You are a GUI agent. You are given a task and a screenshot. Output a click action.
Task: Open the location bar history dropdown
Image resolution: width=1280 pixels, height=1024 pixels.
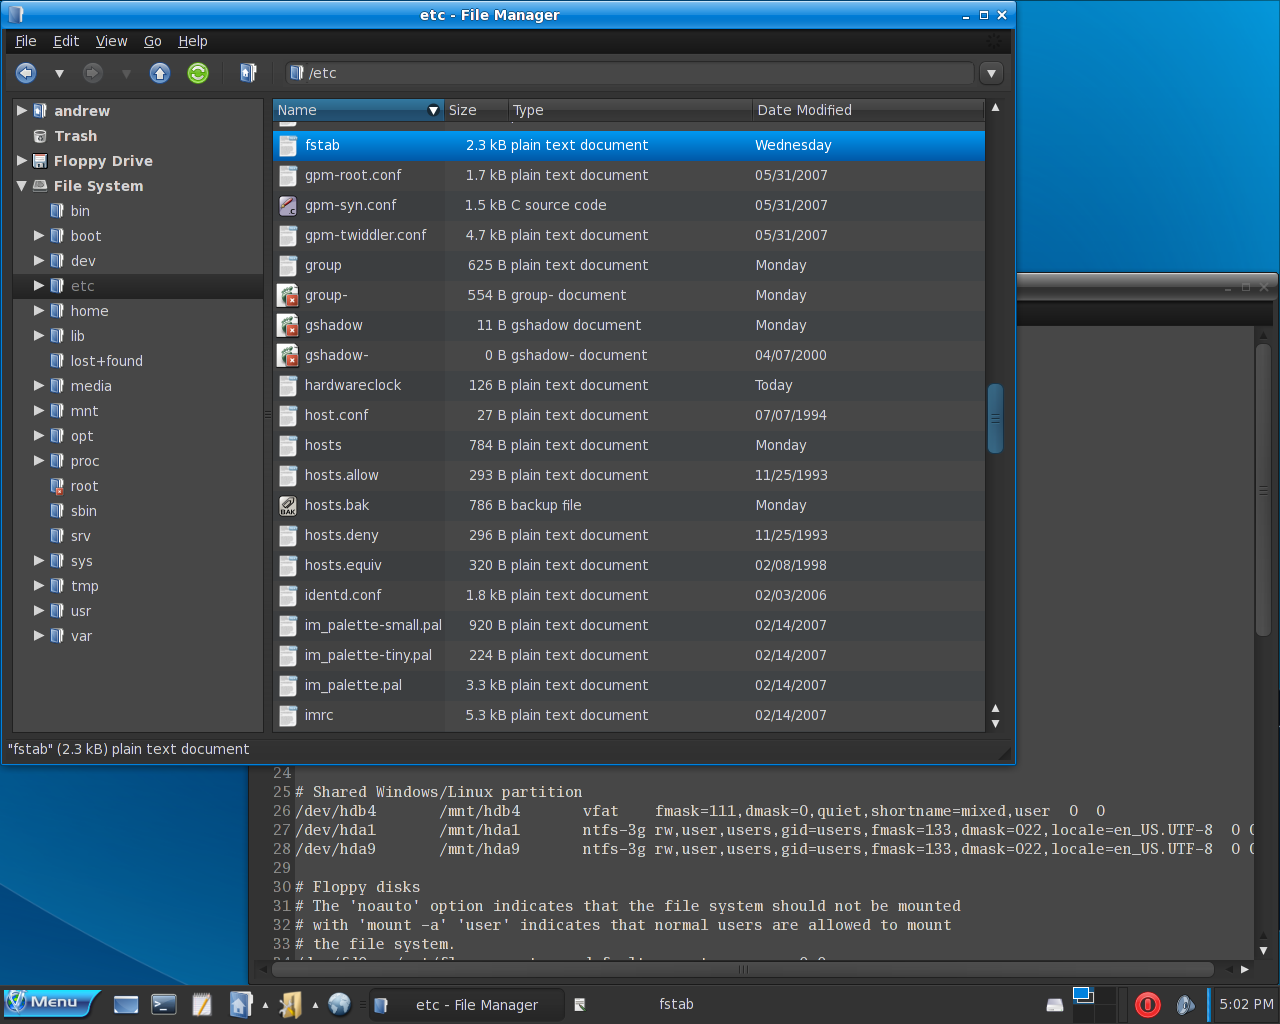click(x=991, y=73)
